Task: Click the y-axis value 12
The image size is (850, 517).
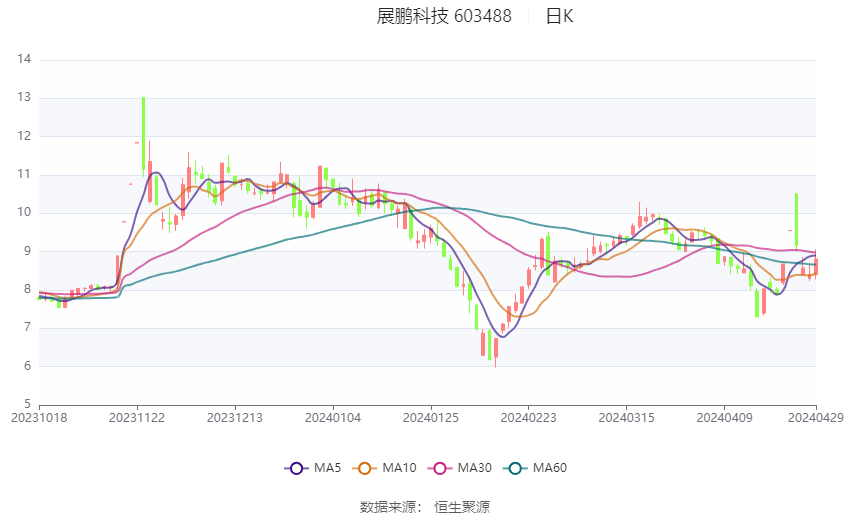Action: 24,136
